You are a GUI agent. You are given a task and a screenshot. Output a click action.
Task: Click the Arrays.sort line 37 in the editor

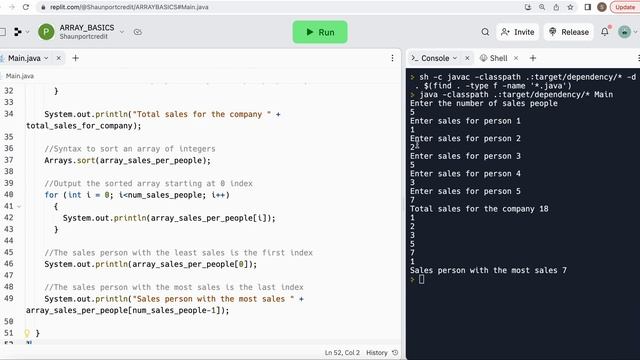127,160
